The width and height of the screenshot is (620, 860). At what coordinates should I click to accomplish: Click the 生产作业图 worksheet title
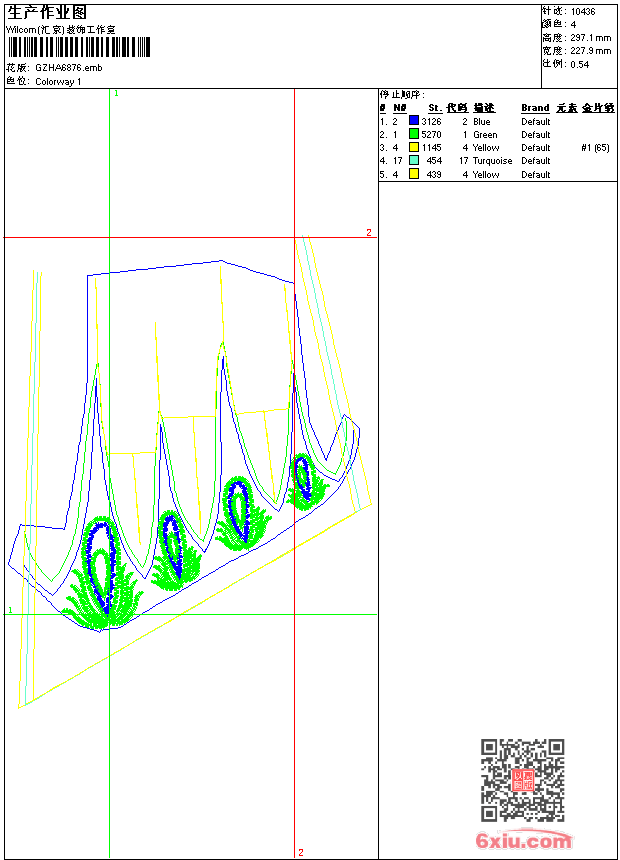(47, 12)
